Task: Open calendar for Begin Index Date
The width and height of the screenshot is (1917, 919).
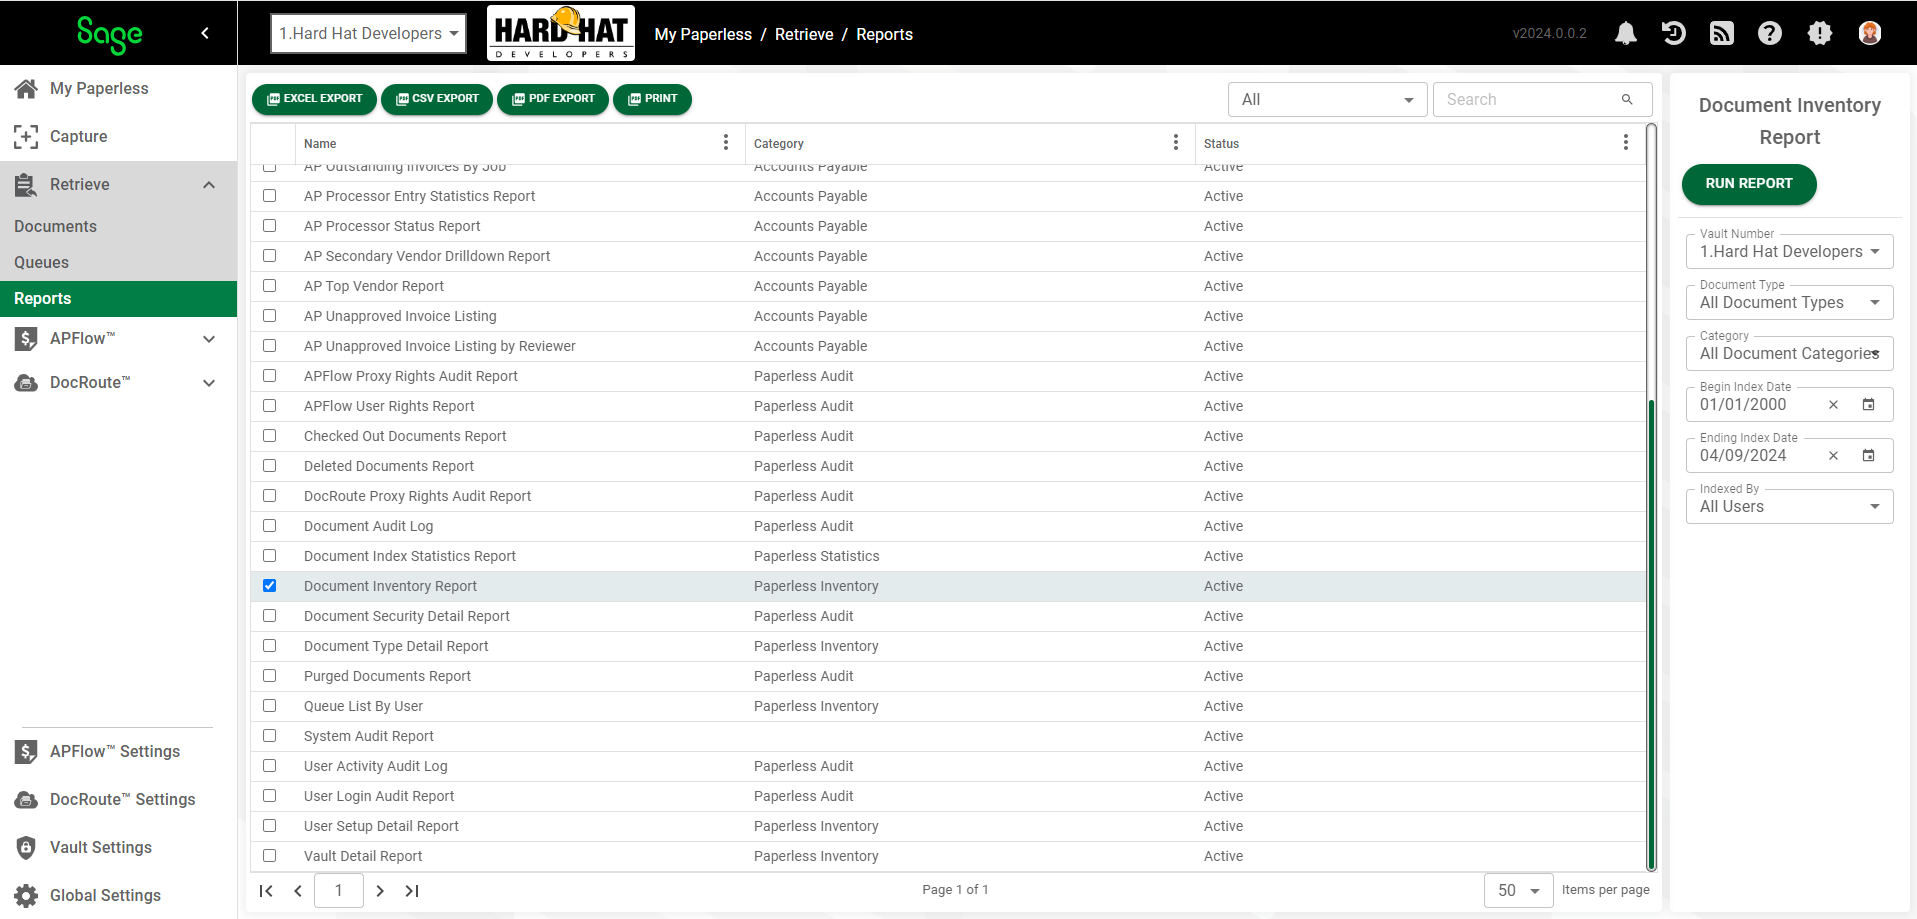Action: (x=1868, y=405)
